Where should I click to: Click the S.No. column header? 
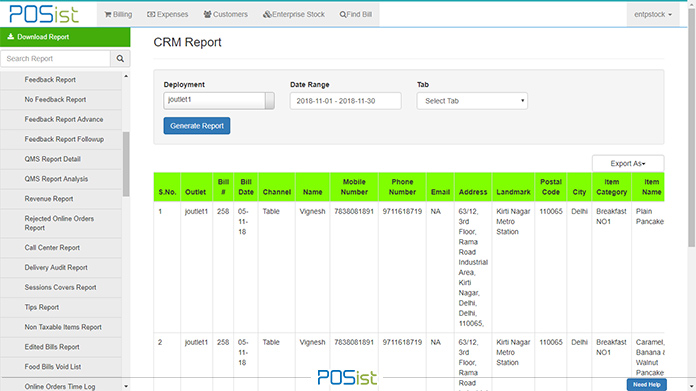tap(167, 187)
